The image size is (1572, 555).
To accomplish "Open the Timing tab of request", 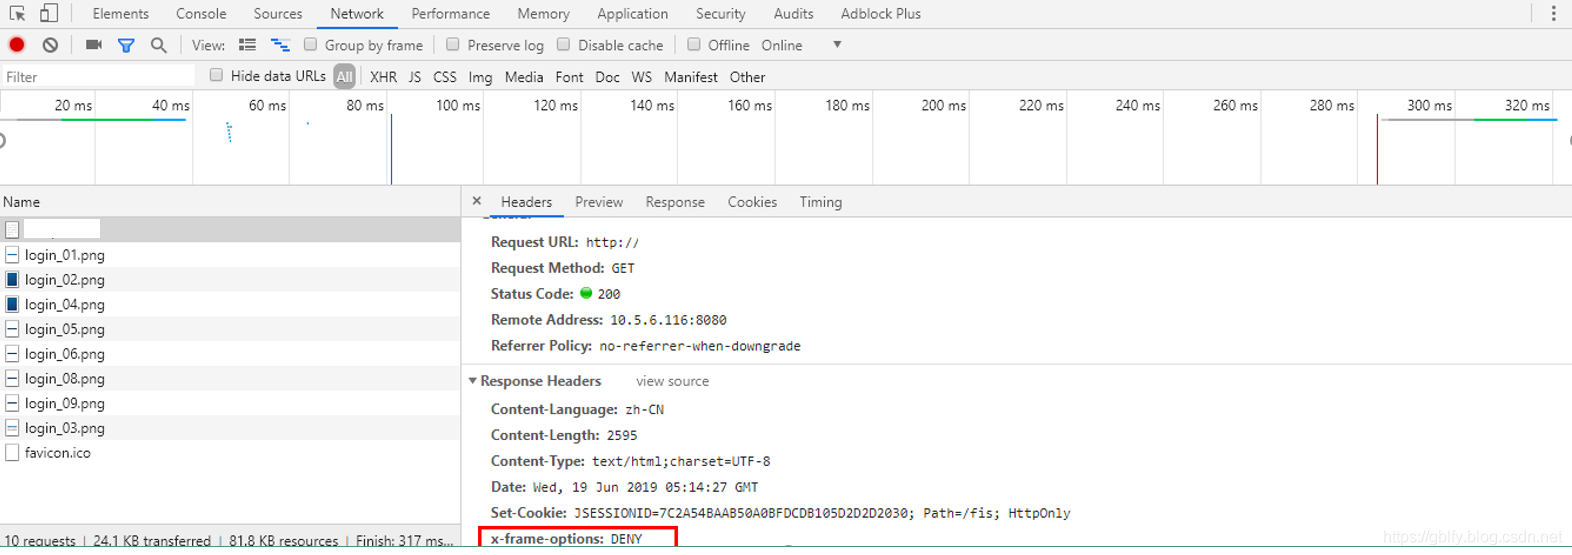I will pos(820,202).
